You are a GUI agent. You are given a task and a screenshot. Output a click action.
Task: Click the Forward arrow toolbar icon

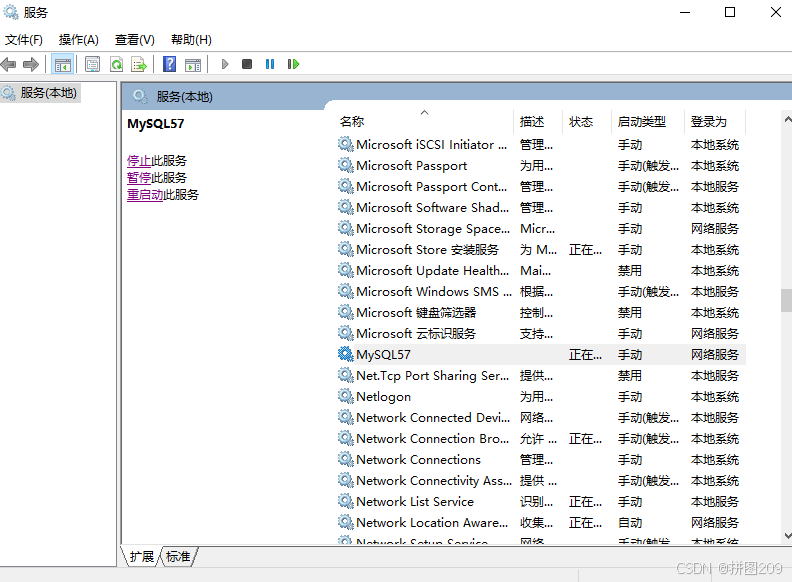[x=31, y=64]
